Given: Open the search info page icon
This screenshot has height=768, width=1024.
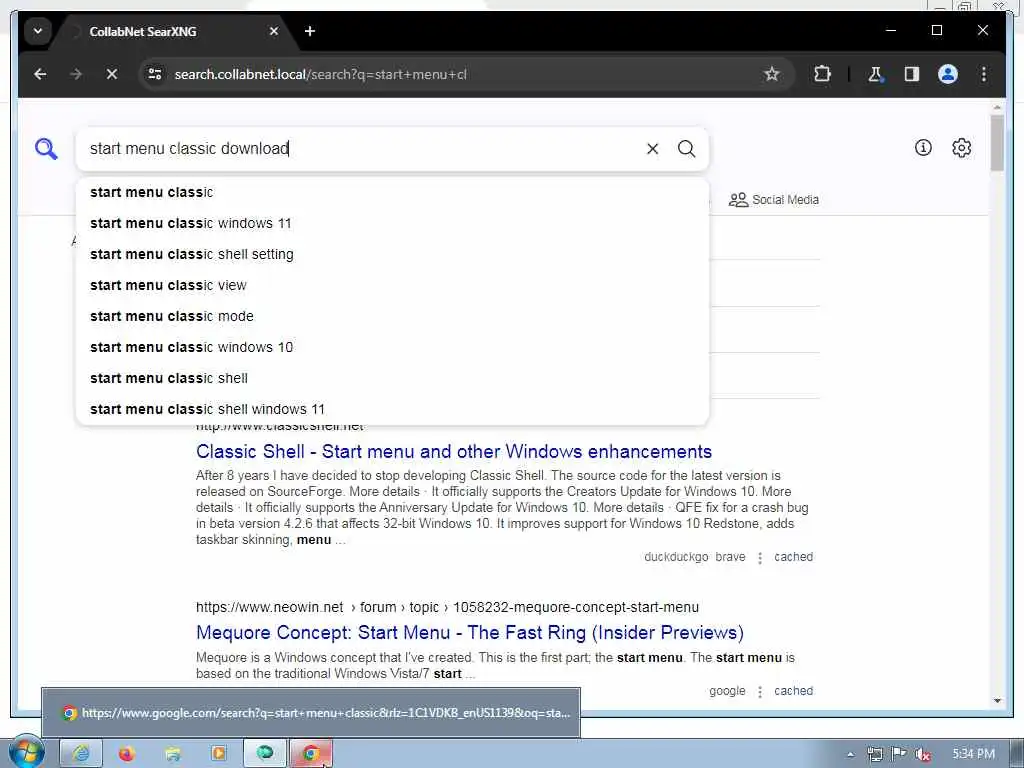Looking at the screenshot, I should (923, 148).
